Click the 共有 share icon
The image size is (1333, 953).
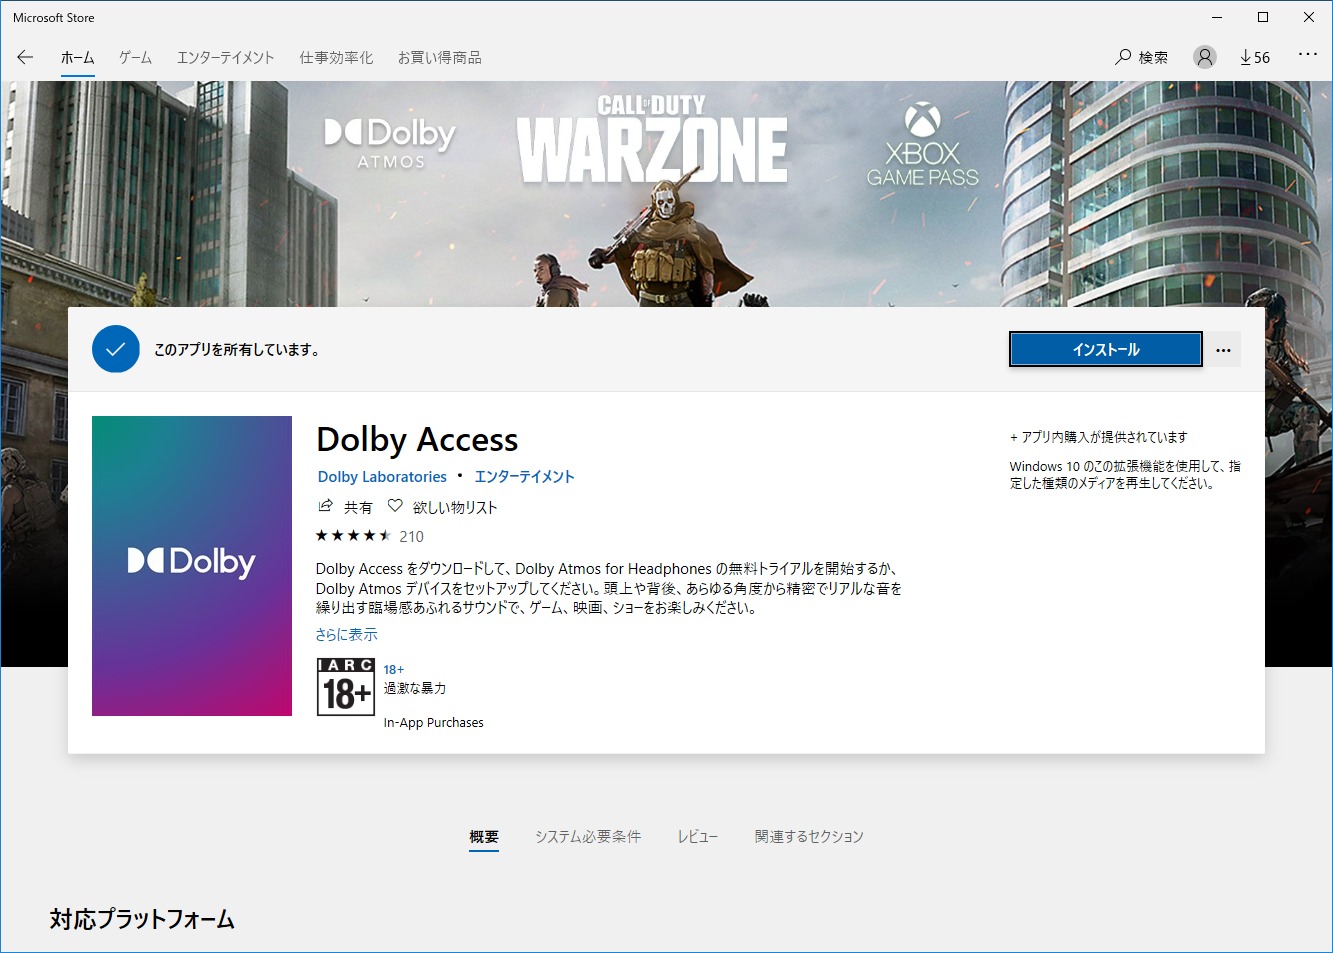(325, 506)
